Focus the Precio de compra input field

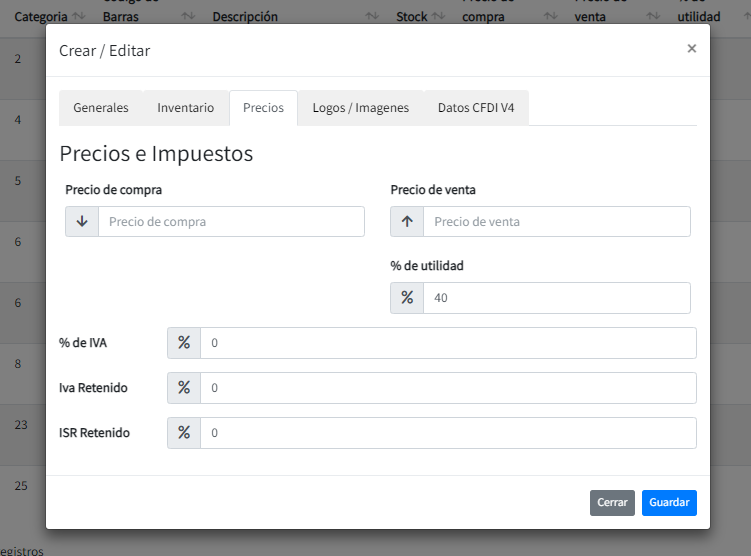[231, 222]
